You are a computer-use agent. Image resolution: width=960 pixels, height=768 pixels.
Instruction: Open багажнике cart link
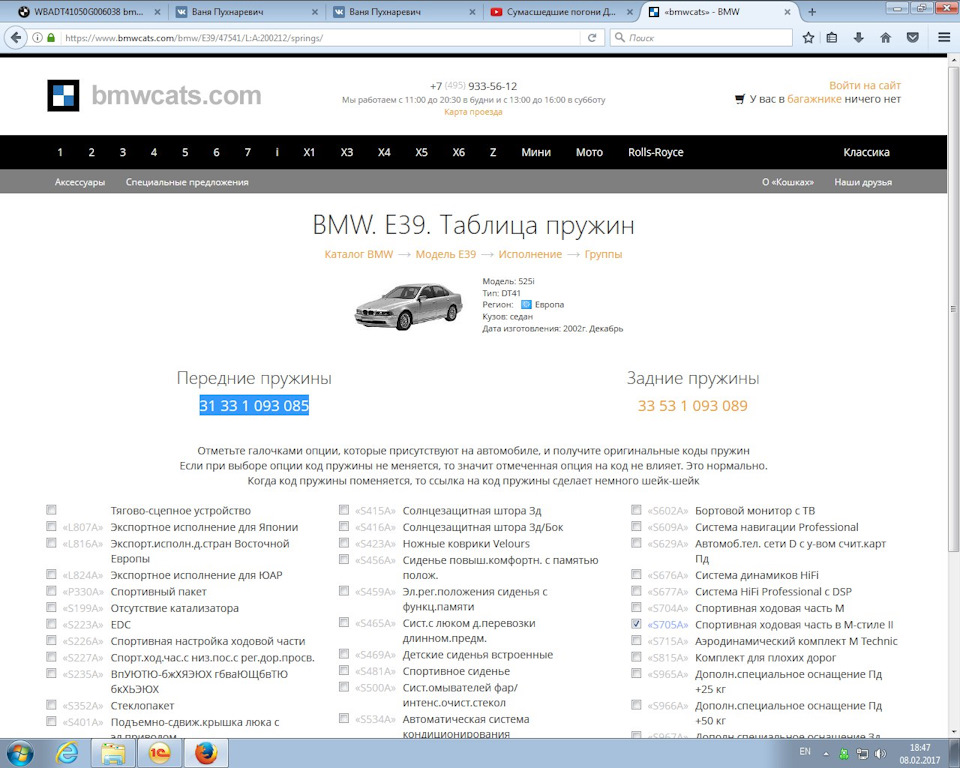click(814, 99)
